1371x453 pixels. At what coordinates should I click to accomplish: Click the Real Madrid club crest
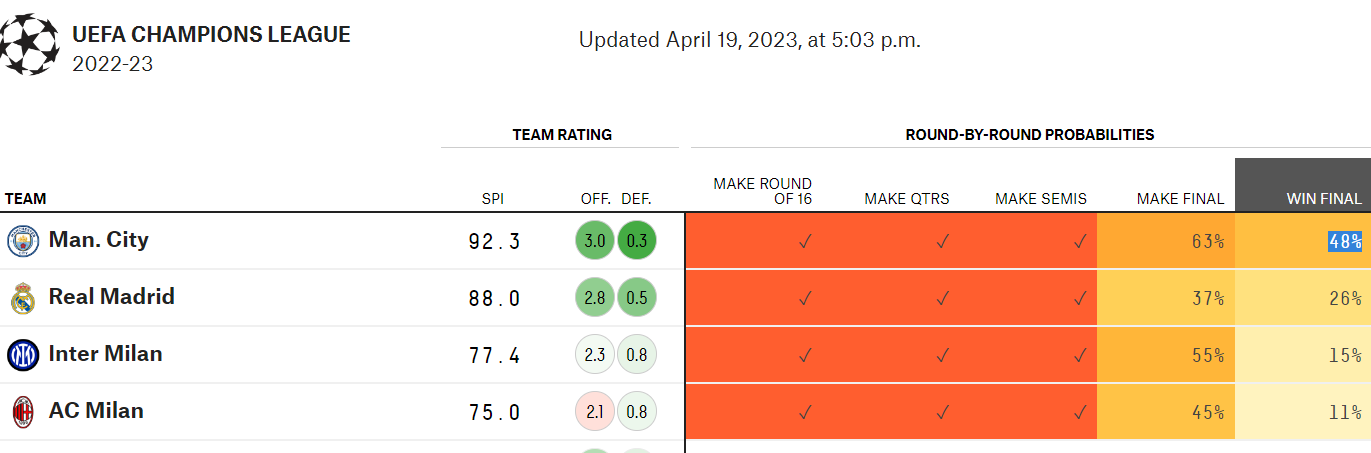point(22,298)
